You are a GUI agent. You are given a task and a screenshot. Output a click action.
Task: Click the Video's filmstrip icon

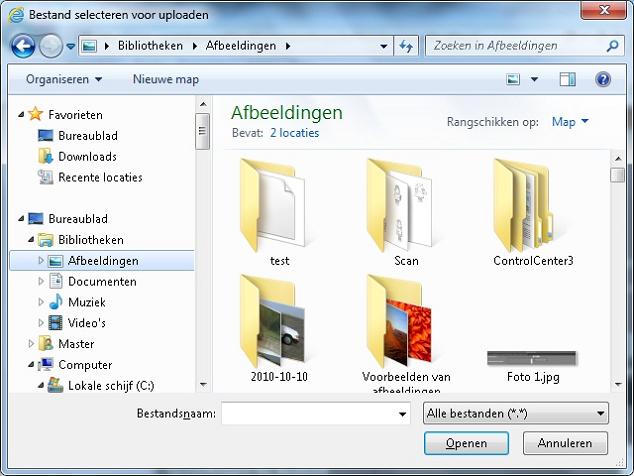coord(55,323)
